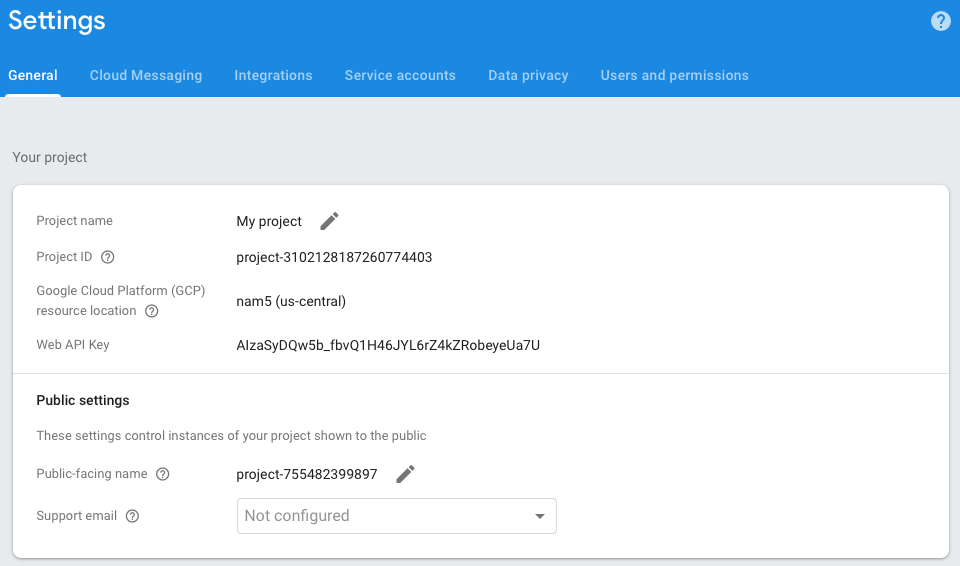The width and height of the screenshot is (960, 566).
Task: Click the project-755482399897 public-facing name
Action: coord(307,475)
